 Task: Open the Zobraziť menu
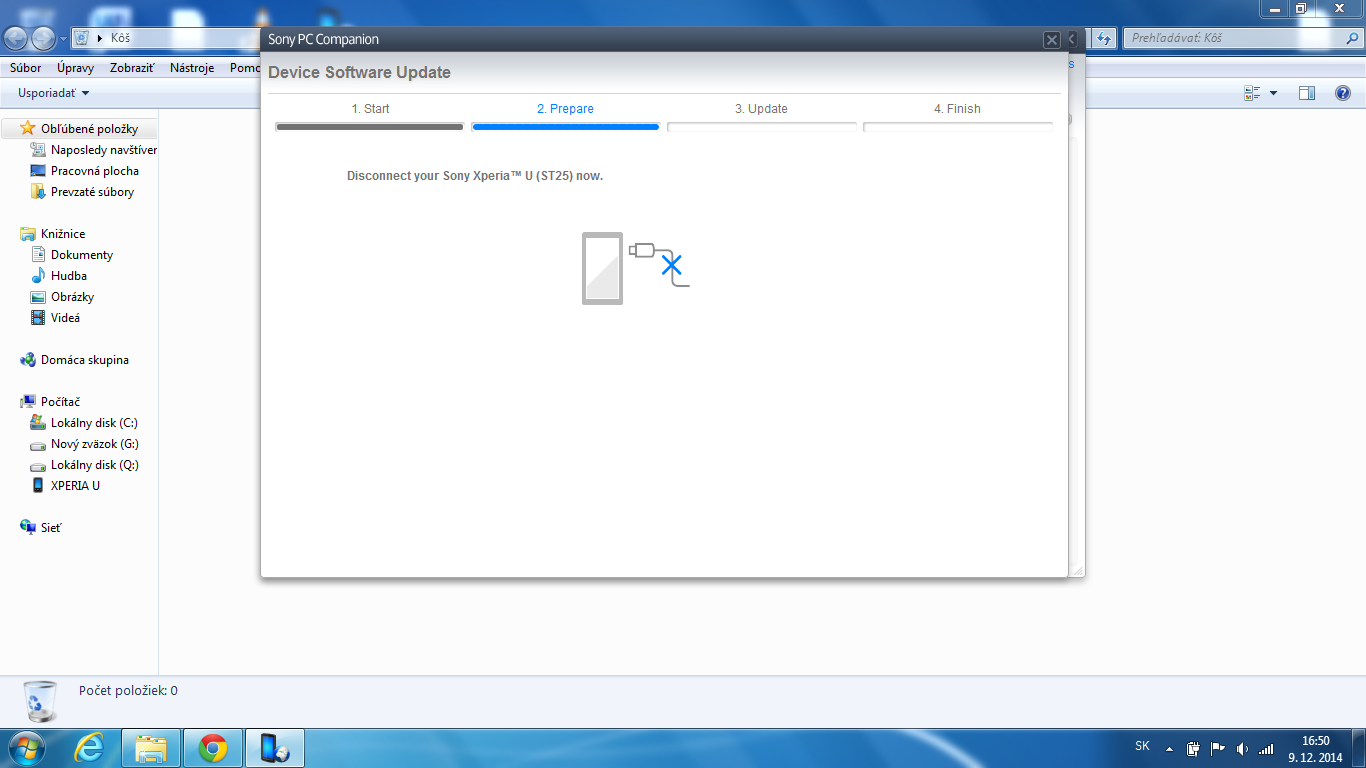132,68
